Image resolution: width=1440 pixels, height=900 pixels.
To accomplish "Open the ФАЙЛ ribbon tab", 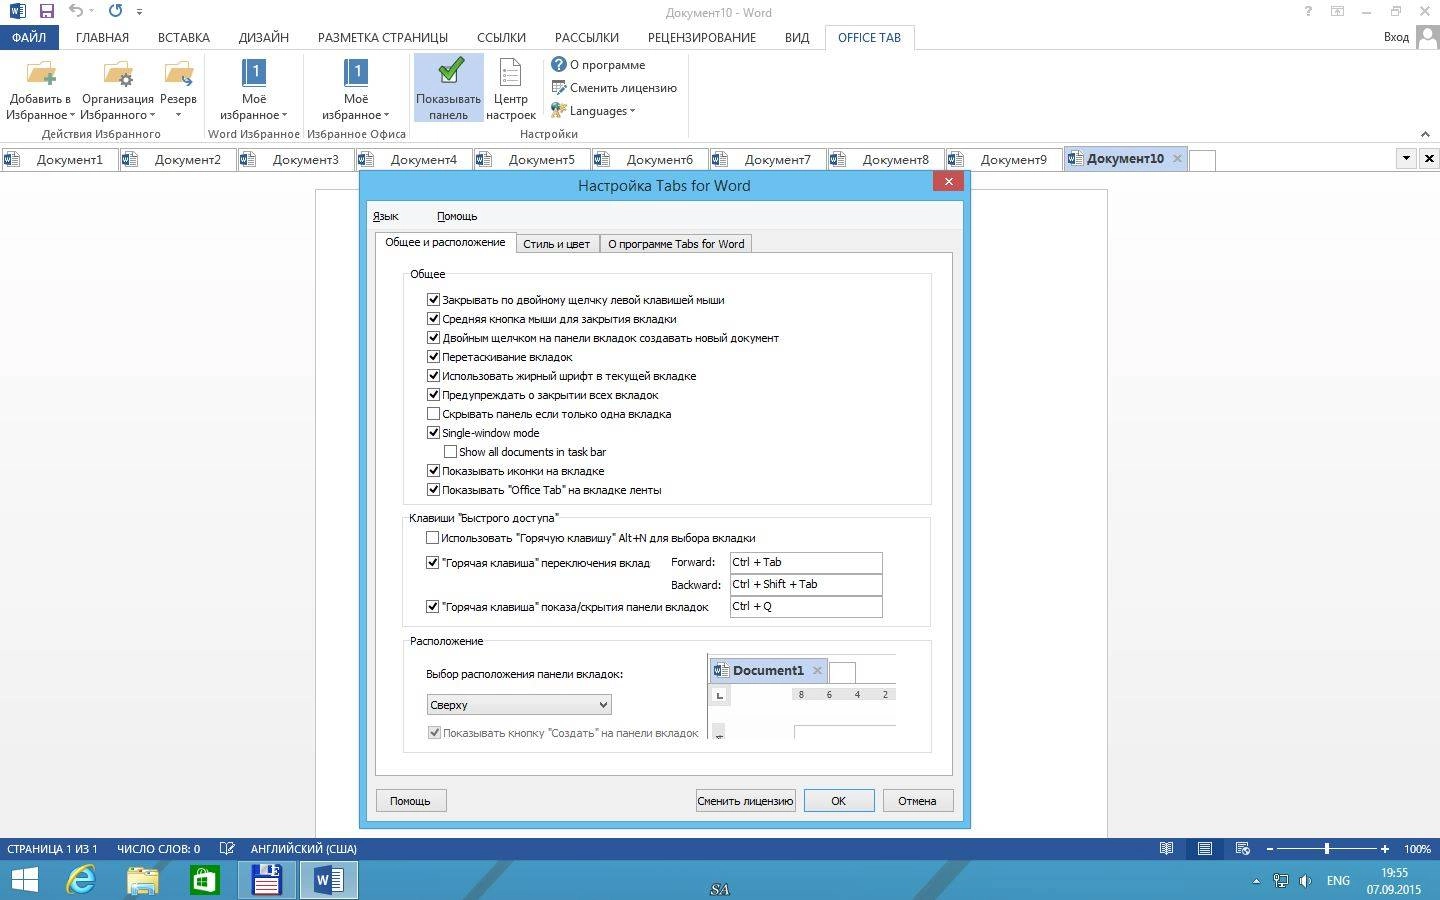I will point(29,37).
